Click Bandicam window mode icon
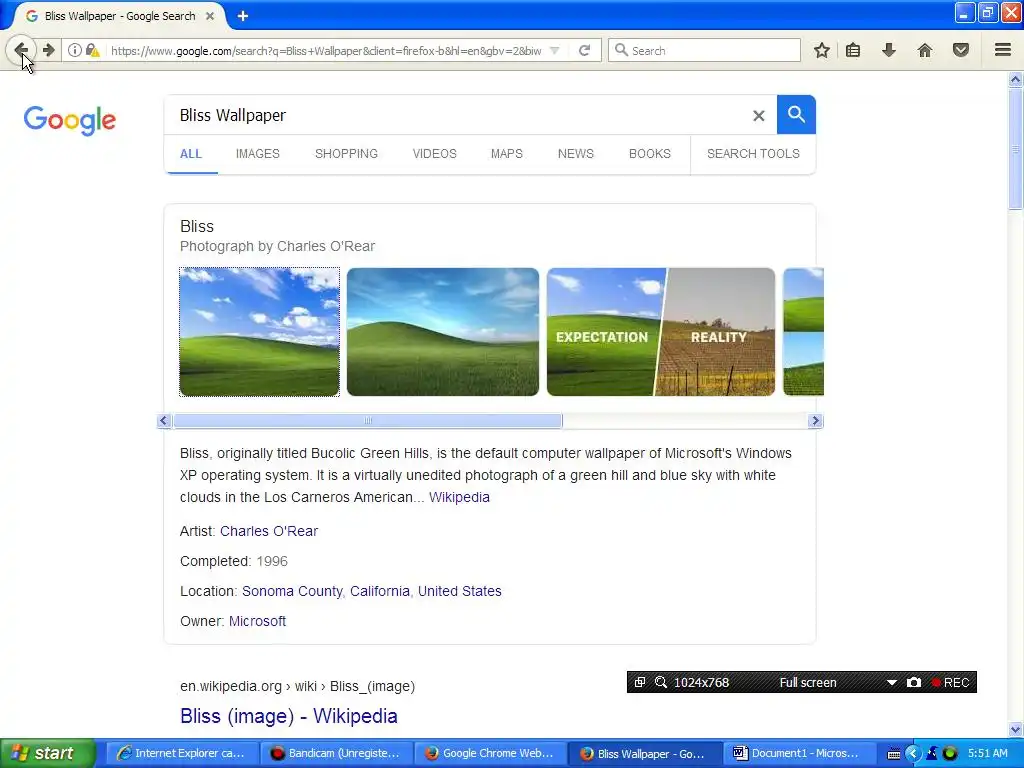The height and width of the screenshot is (768, 1024). (x=640, y=682)
